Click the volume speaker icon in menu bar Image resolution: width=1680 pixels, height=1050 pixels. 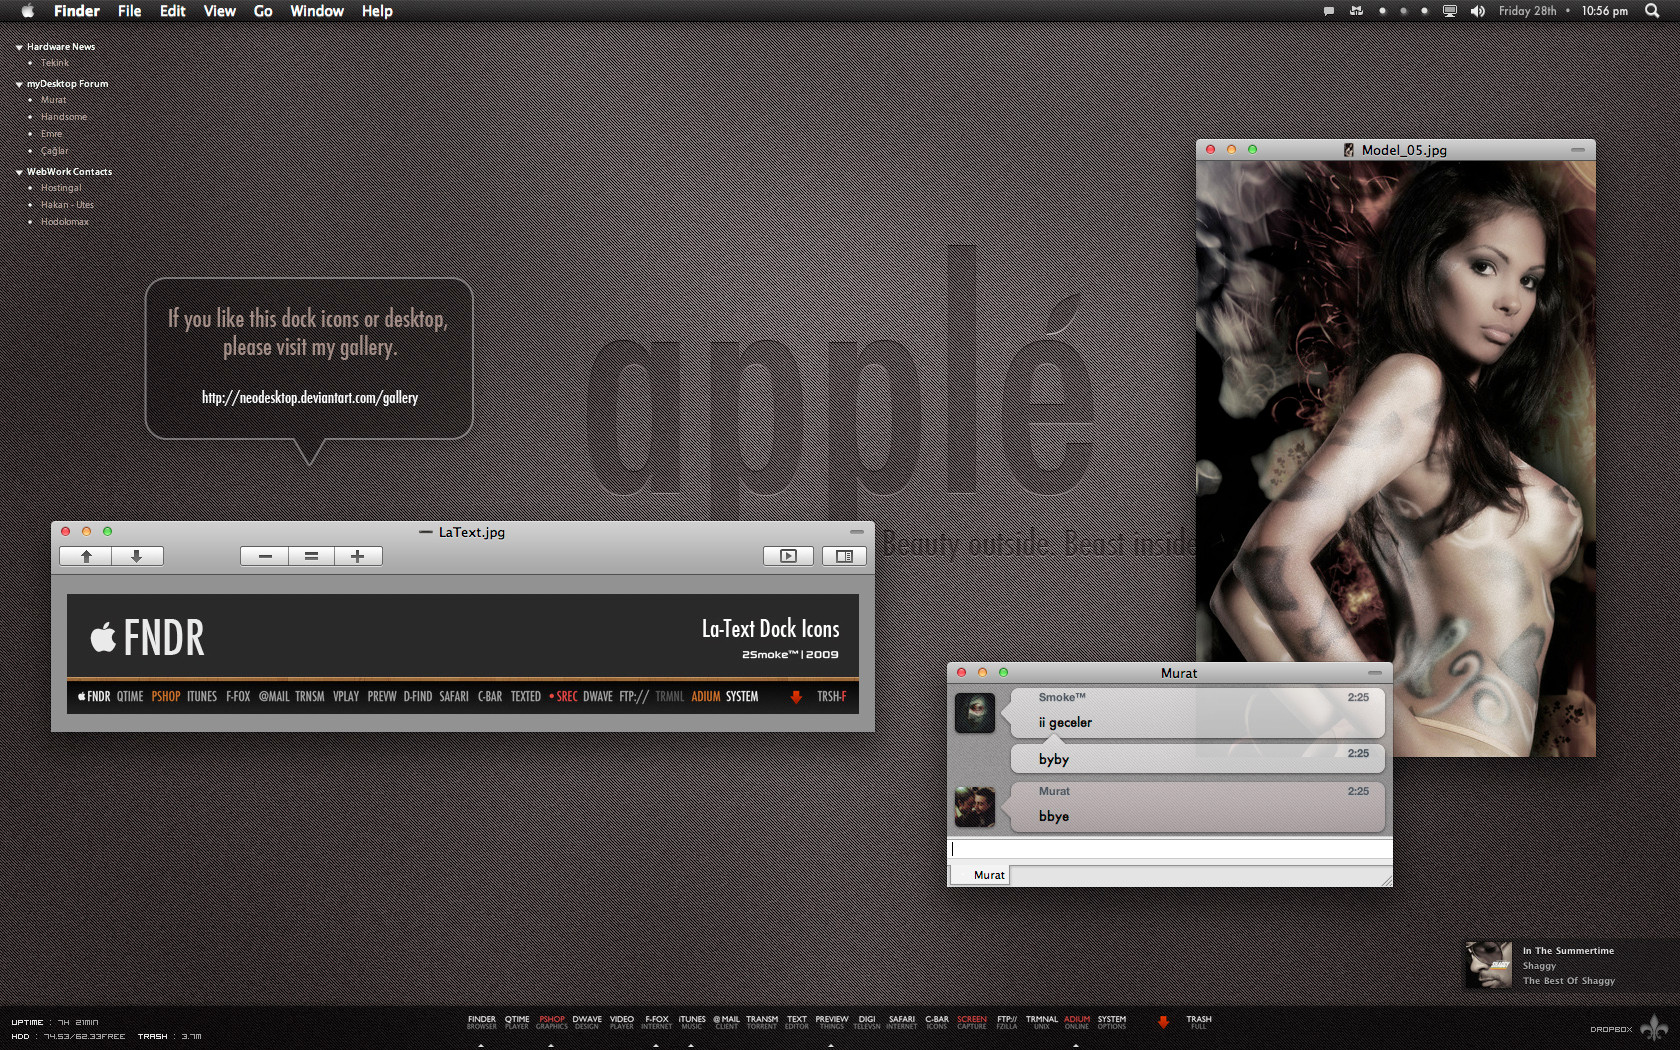[x=1477, y=11]
